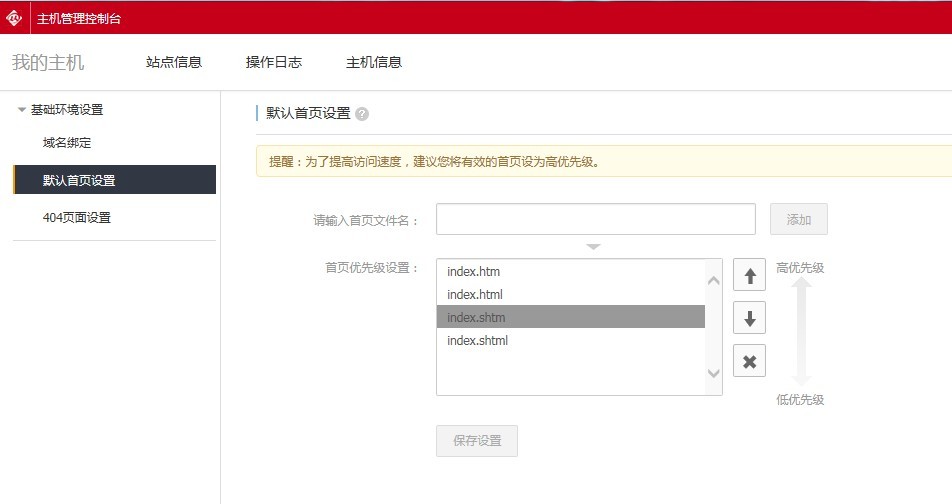Go to 我的主机 page
Viewport: 952px width, 504px height.
[x=48, y=62]
